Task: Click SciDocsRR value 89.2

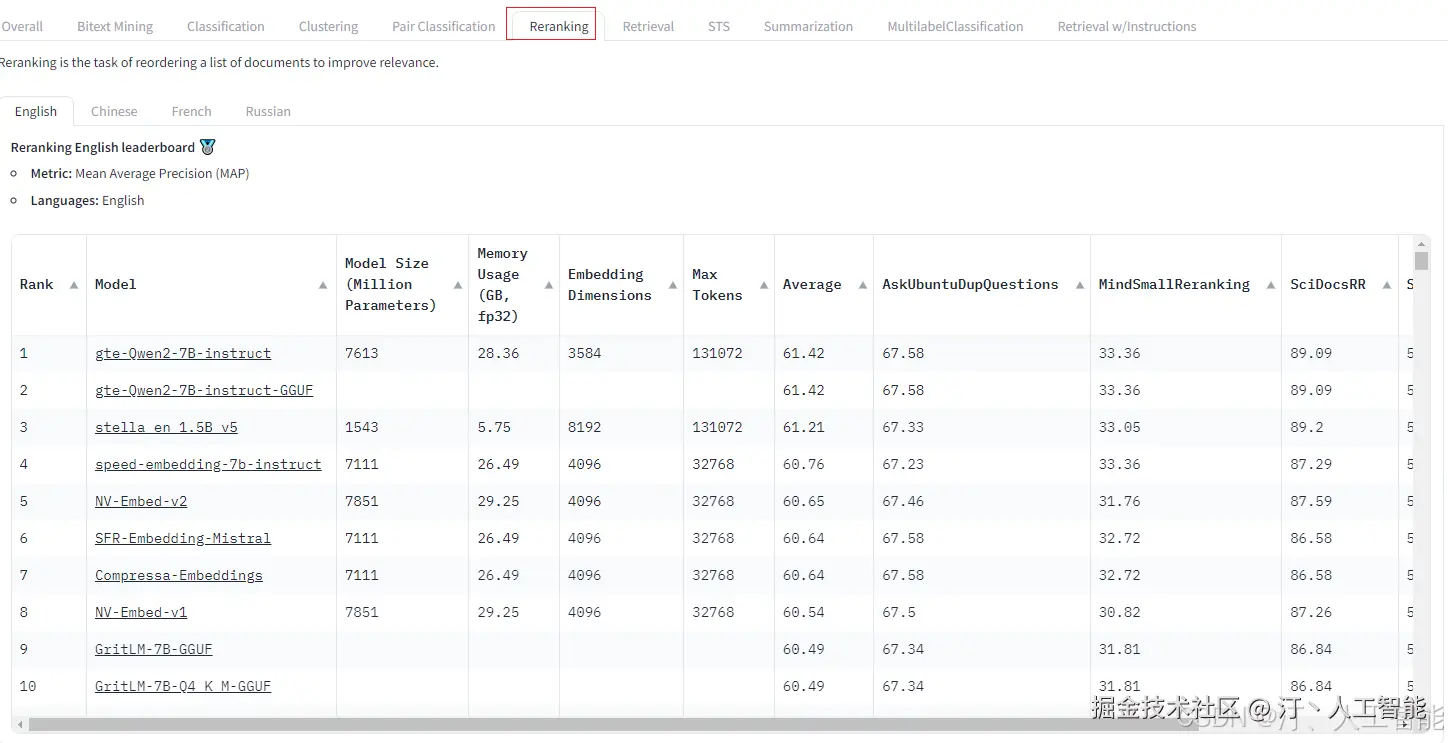Action: 1306,427
